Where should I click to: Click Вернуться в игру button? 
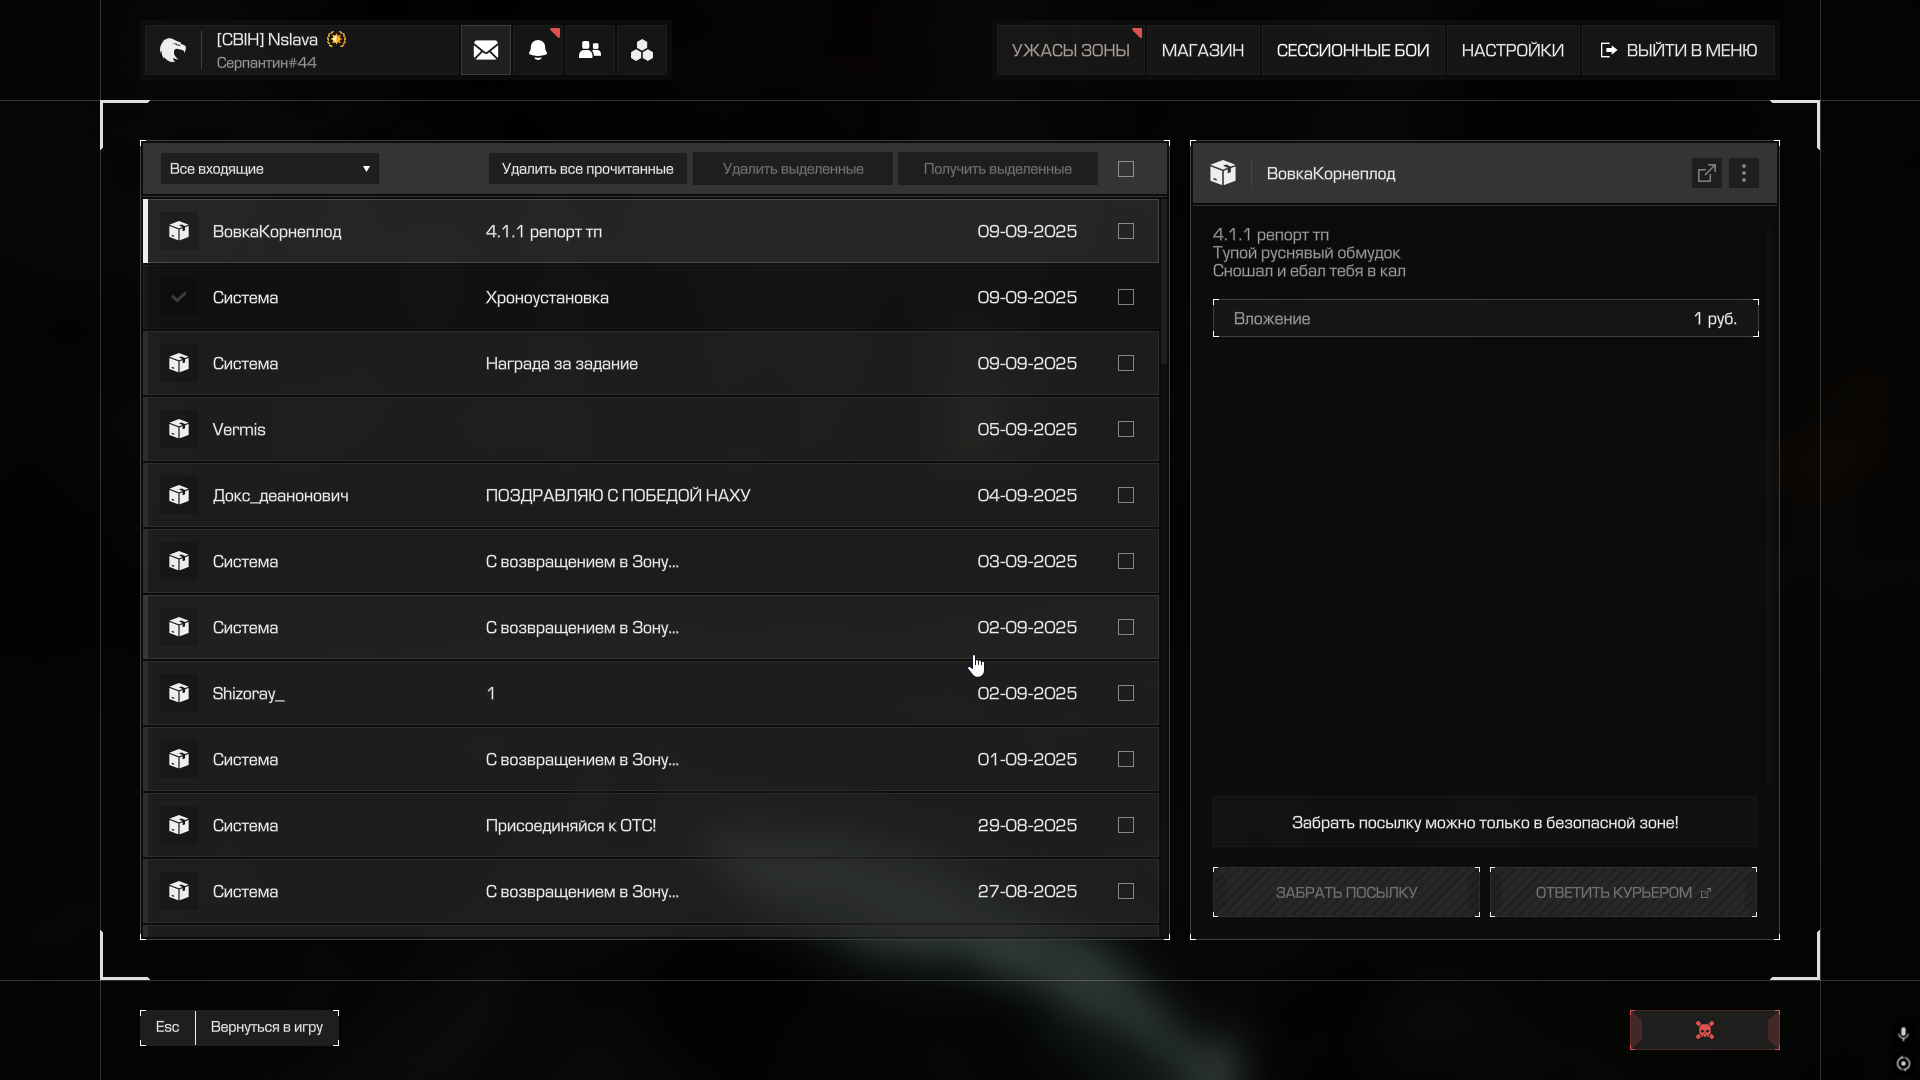point(267,1027)
